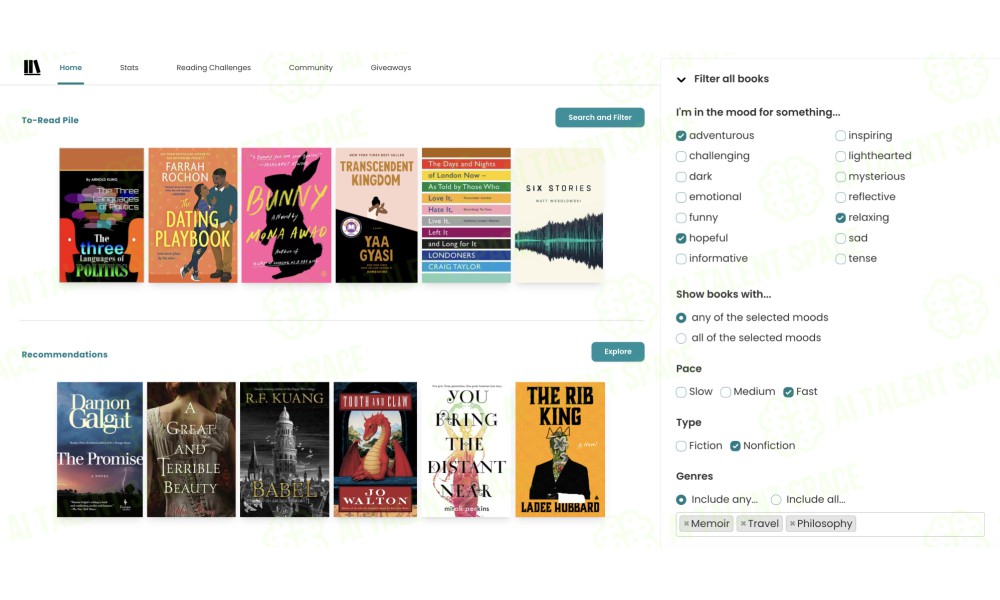Check the Slow pace option
This screenshot has width=1000, height=600.
click(681, 392)
